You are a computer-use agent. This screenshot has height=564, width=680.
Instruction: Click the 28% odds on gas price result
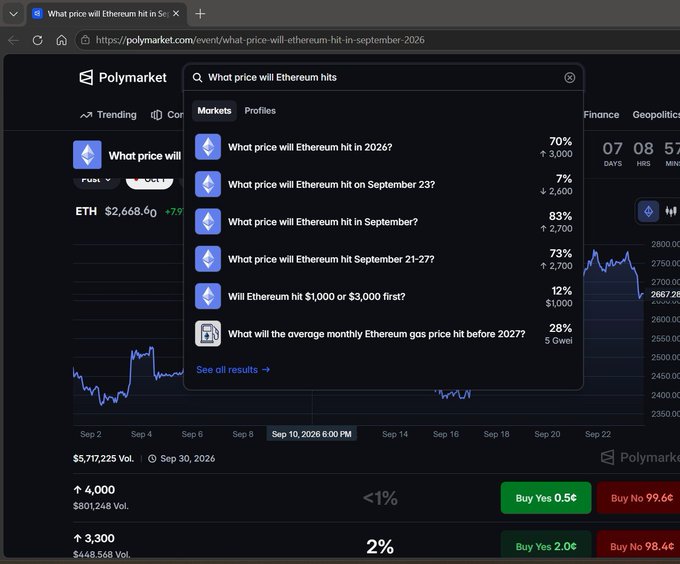click(x=560, y=328)
